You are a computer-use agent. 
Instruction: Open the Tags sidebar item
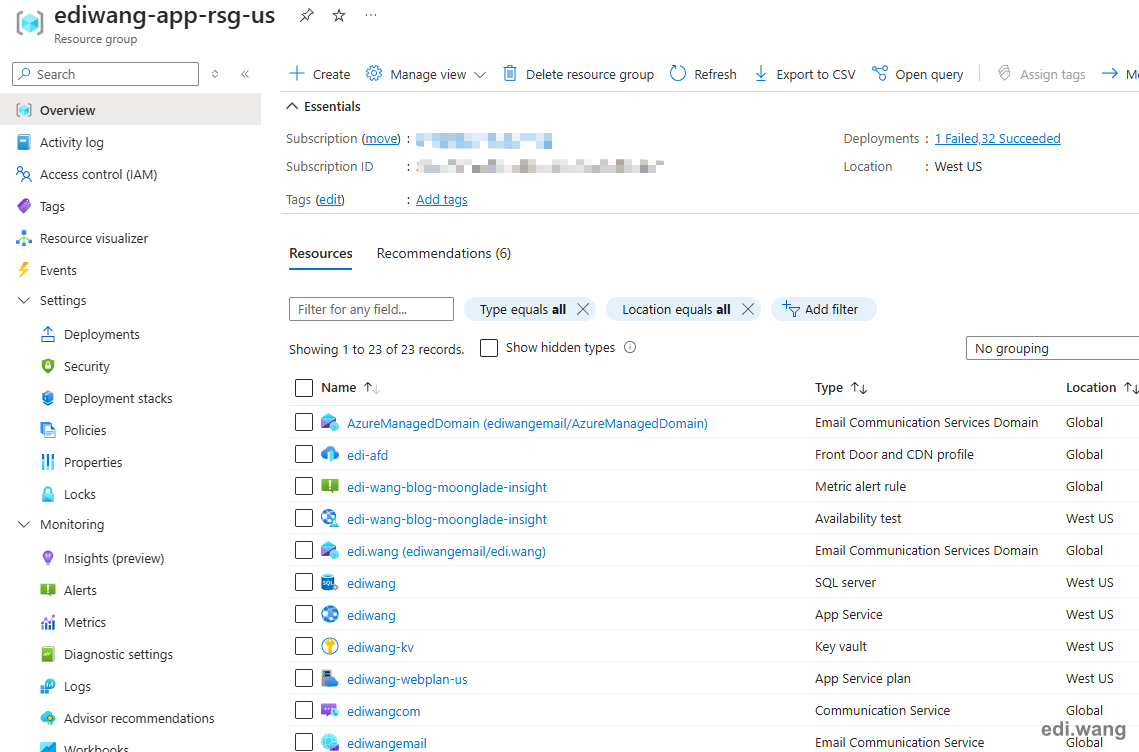[52, 206]
